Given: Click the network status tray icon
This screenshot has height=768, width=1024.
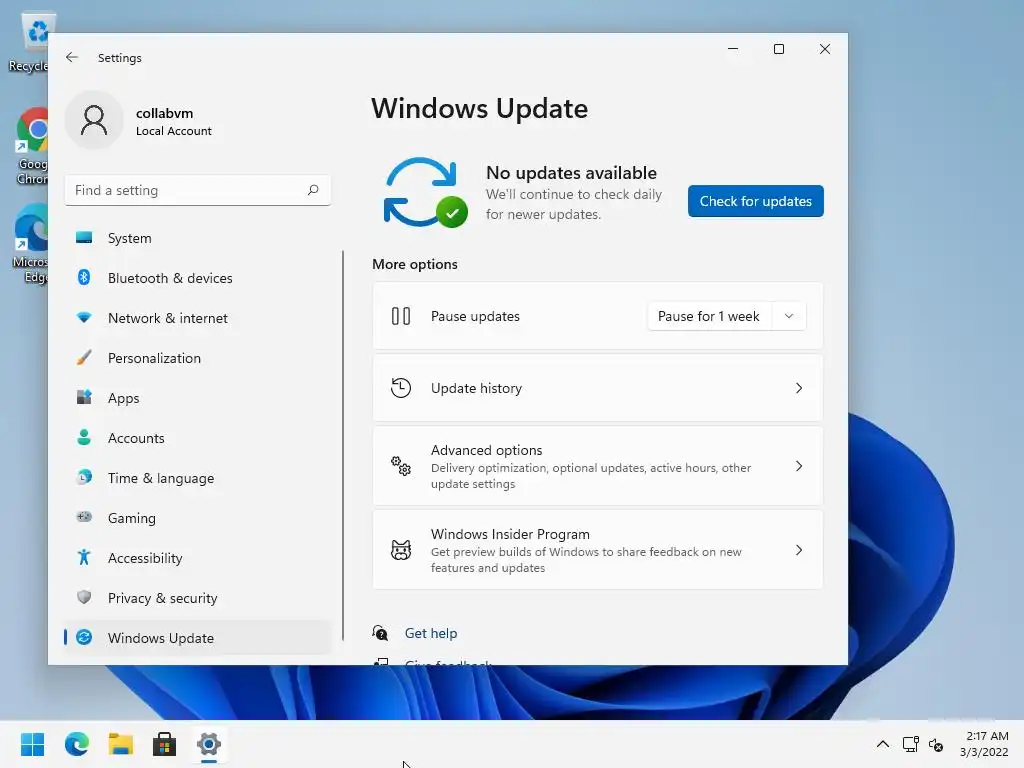Looking at the screenshot, I should coord(910,744).
